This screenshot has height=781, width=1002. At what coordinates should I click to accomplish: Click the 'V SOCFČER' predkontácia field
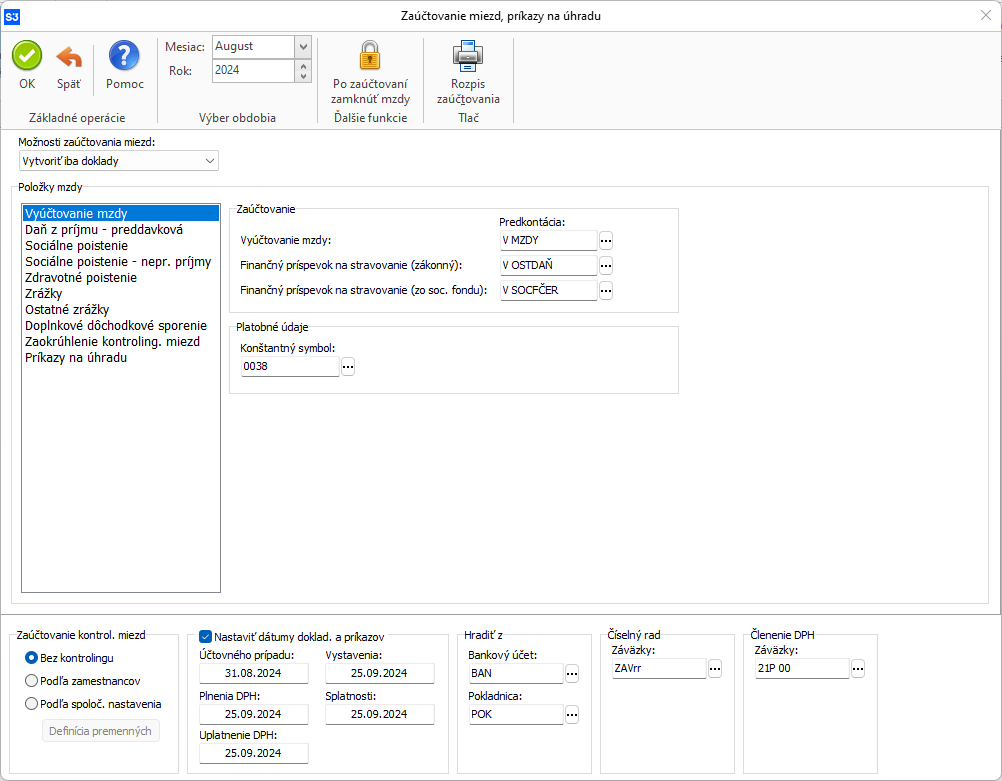(x=548, y=290)
